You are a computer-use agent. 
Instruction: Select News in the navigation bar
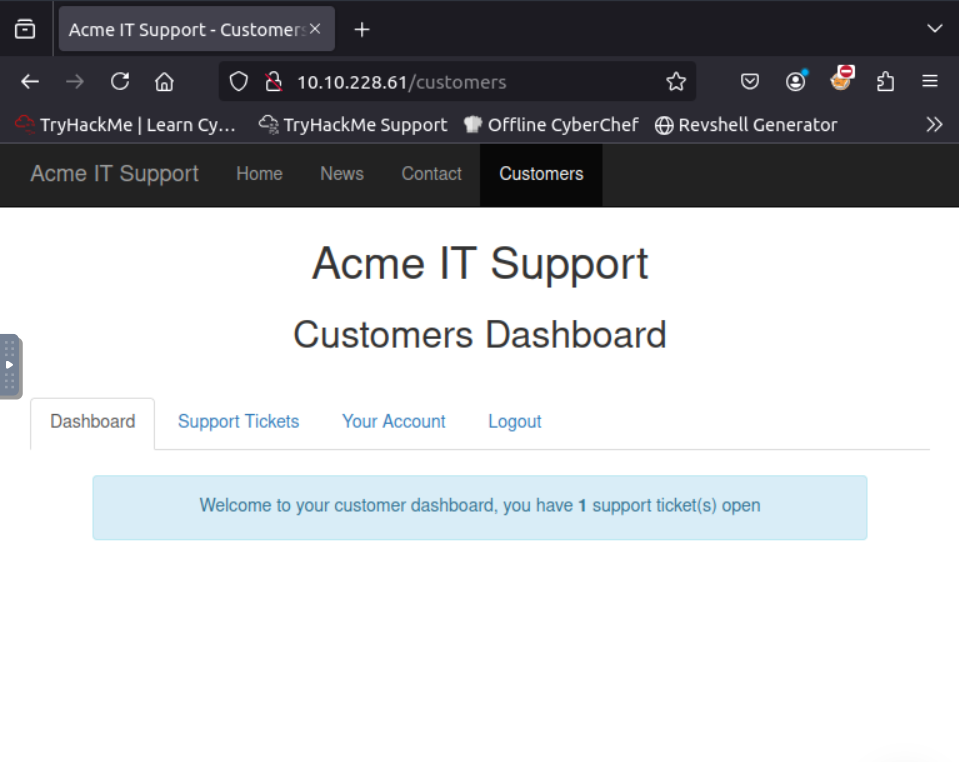pos(341,174)
